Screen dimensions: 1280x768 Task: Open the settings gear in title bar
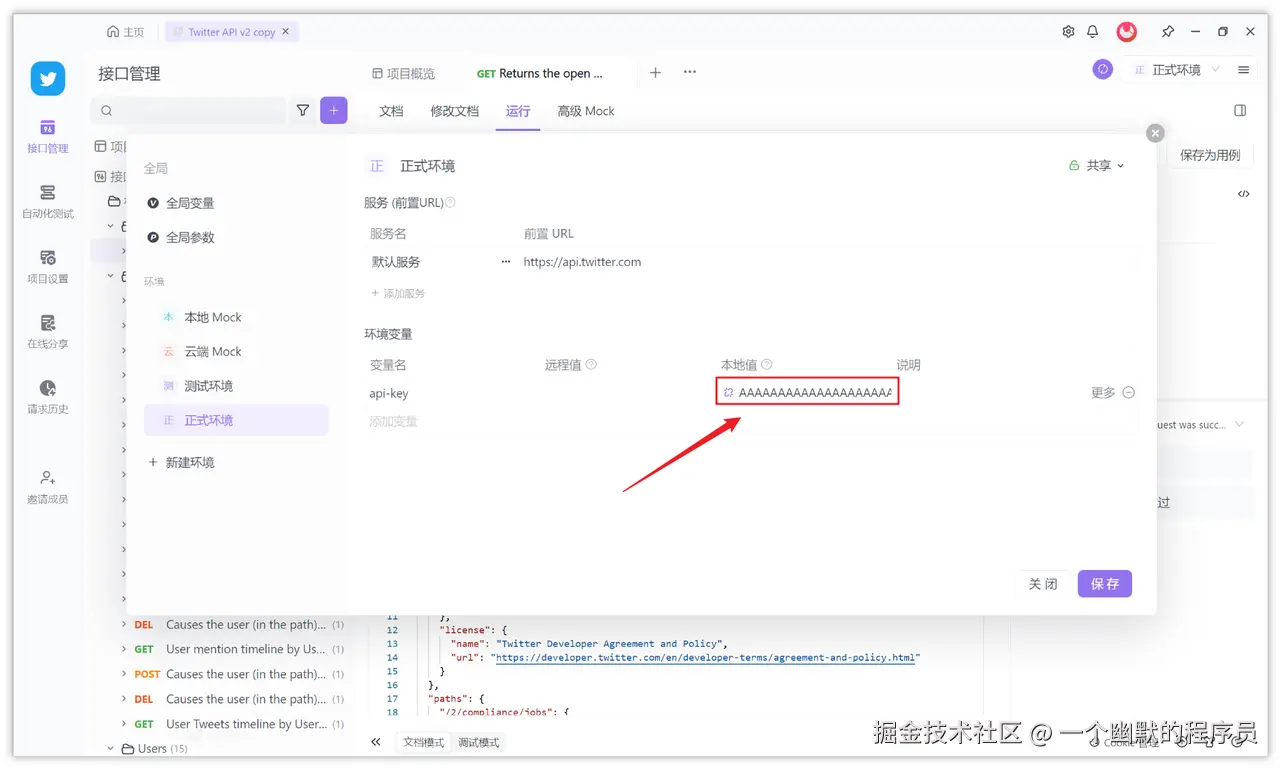[1068, 32]
